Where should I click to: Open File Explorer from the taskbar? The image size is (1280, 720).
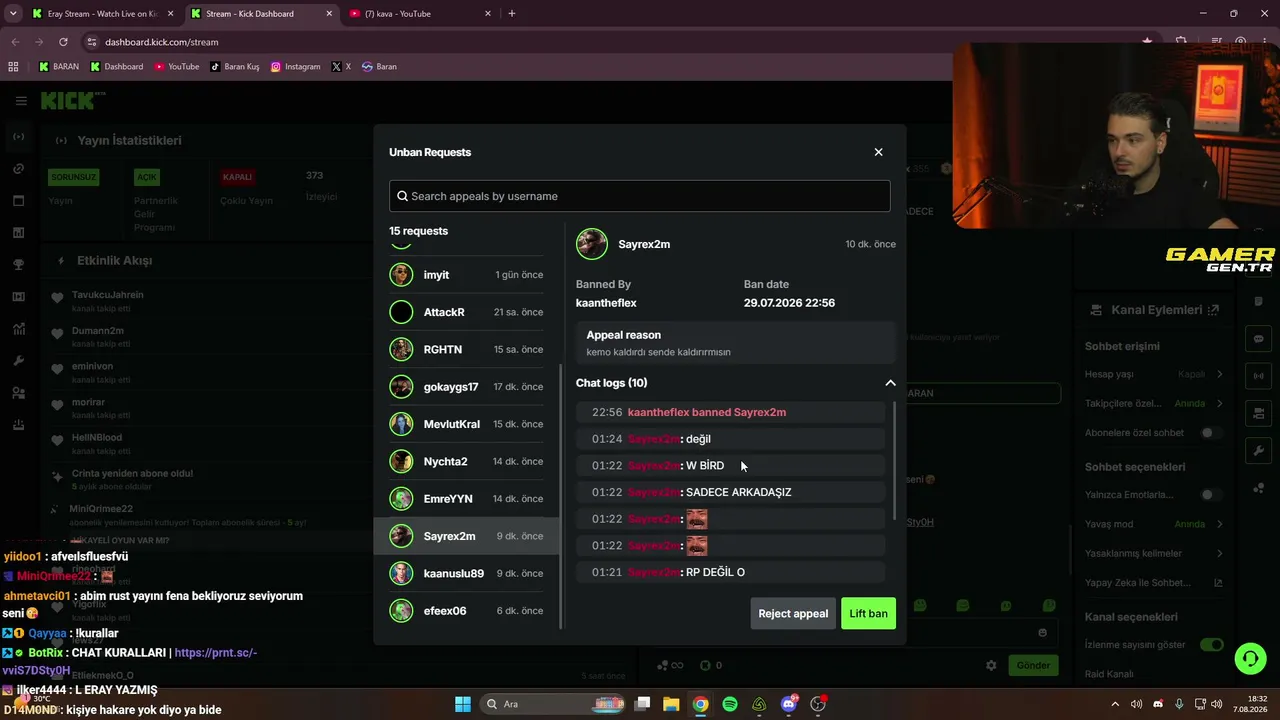click(671, 704)
